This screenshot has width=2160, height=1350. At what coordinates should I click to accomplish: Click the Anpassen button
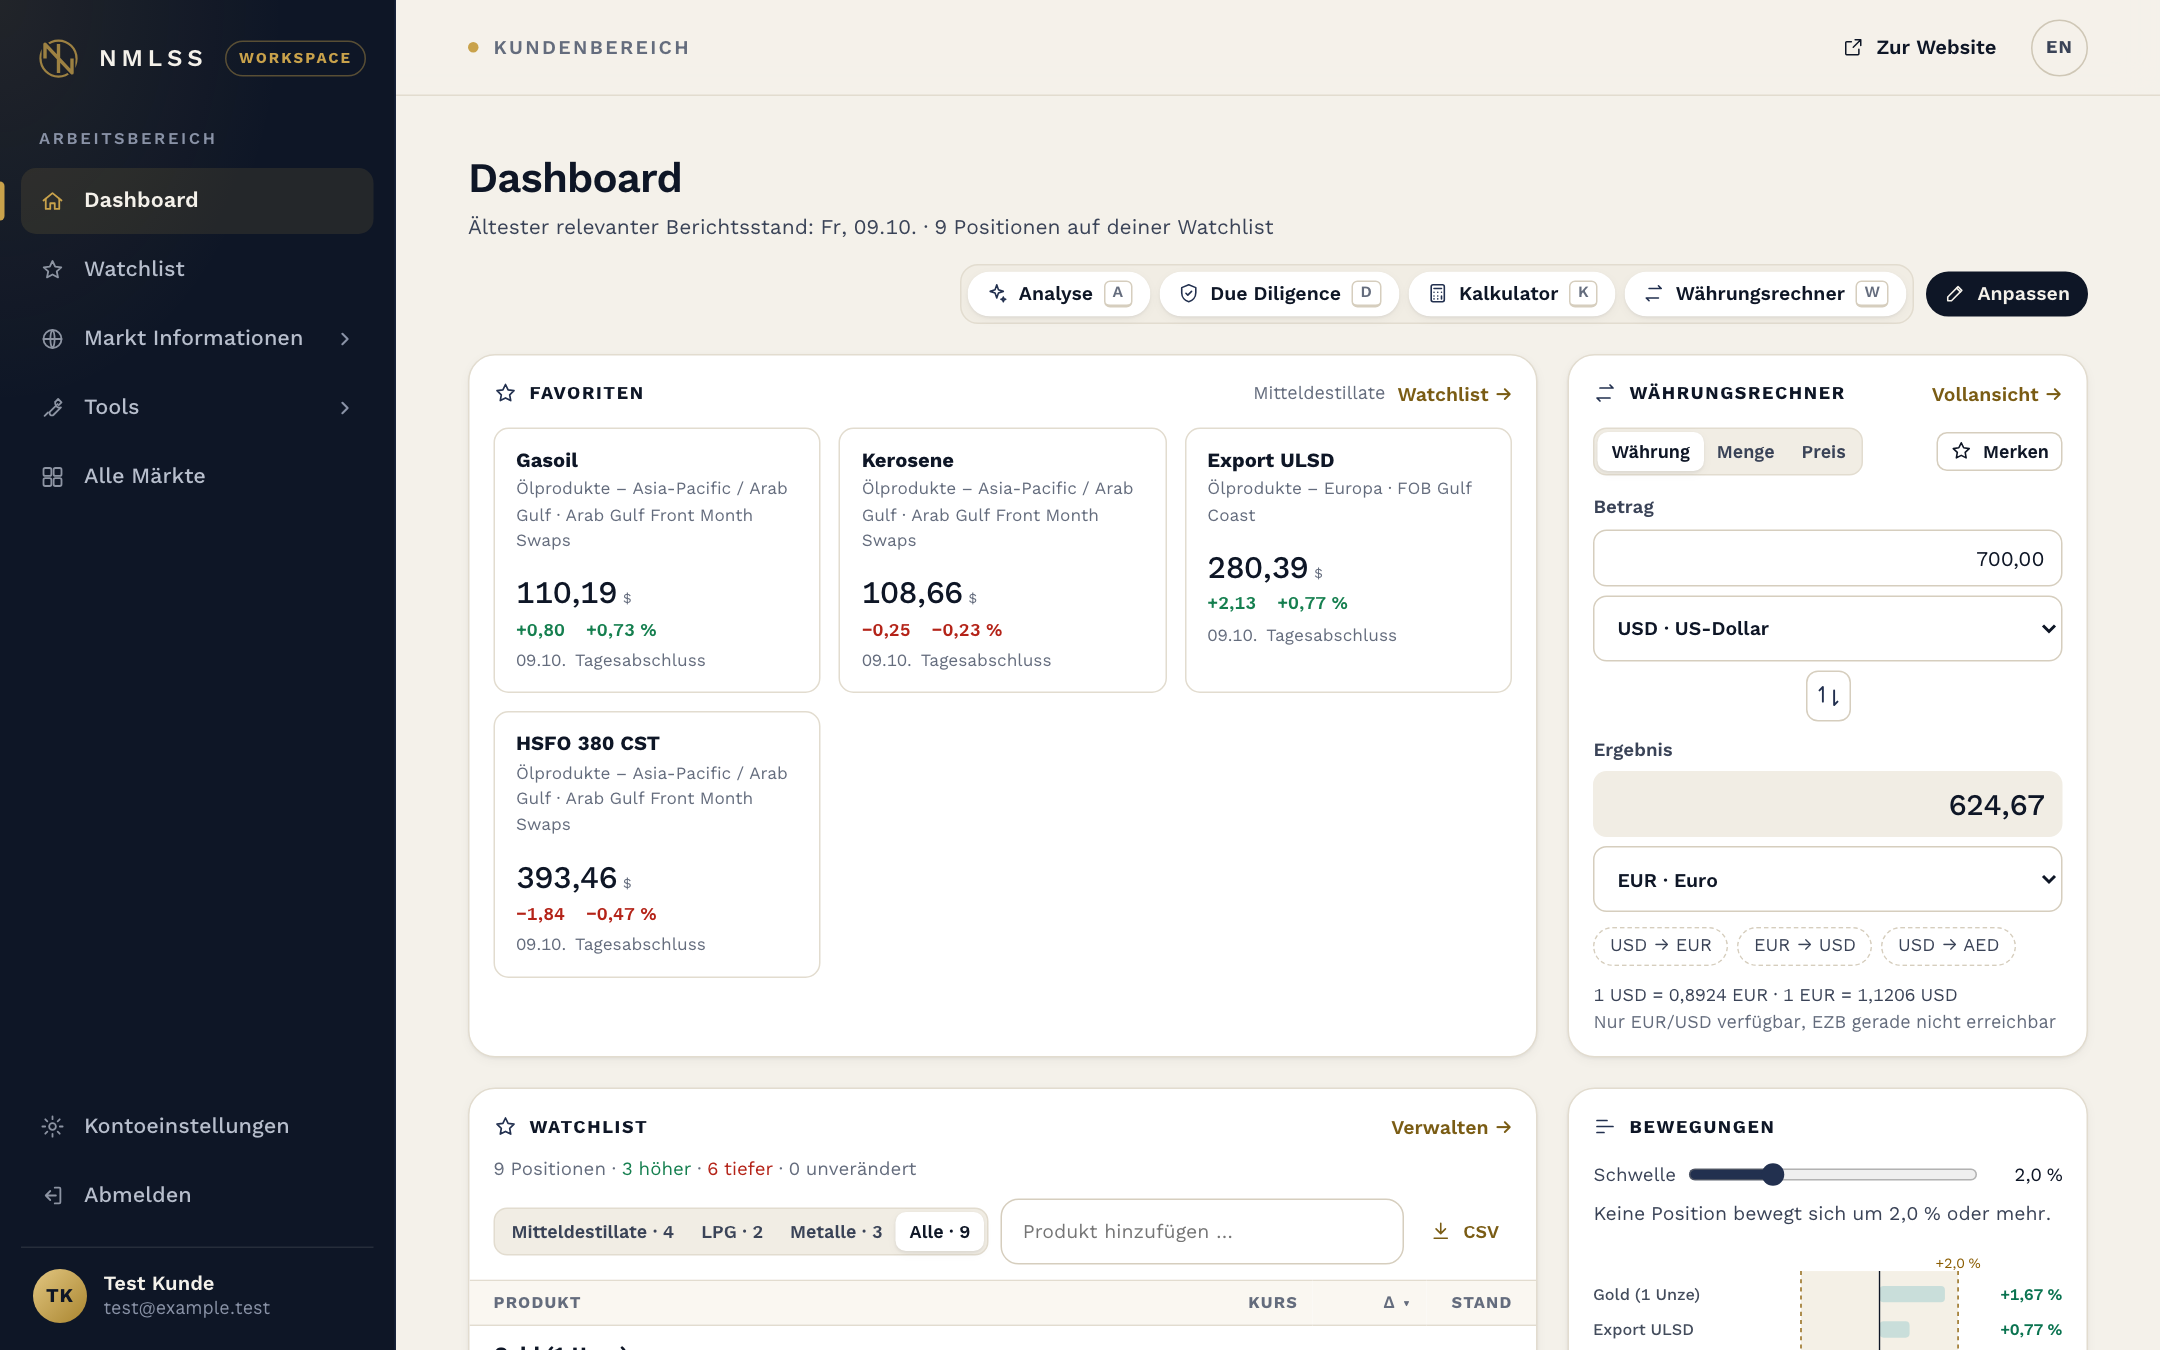point(2007,294)
